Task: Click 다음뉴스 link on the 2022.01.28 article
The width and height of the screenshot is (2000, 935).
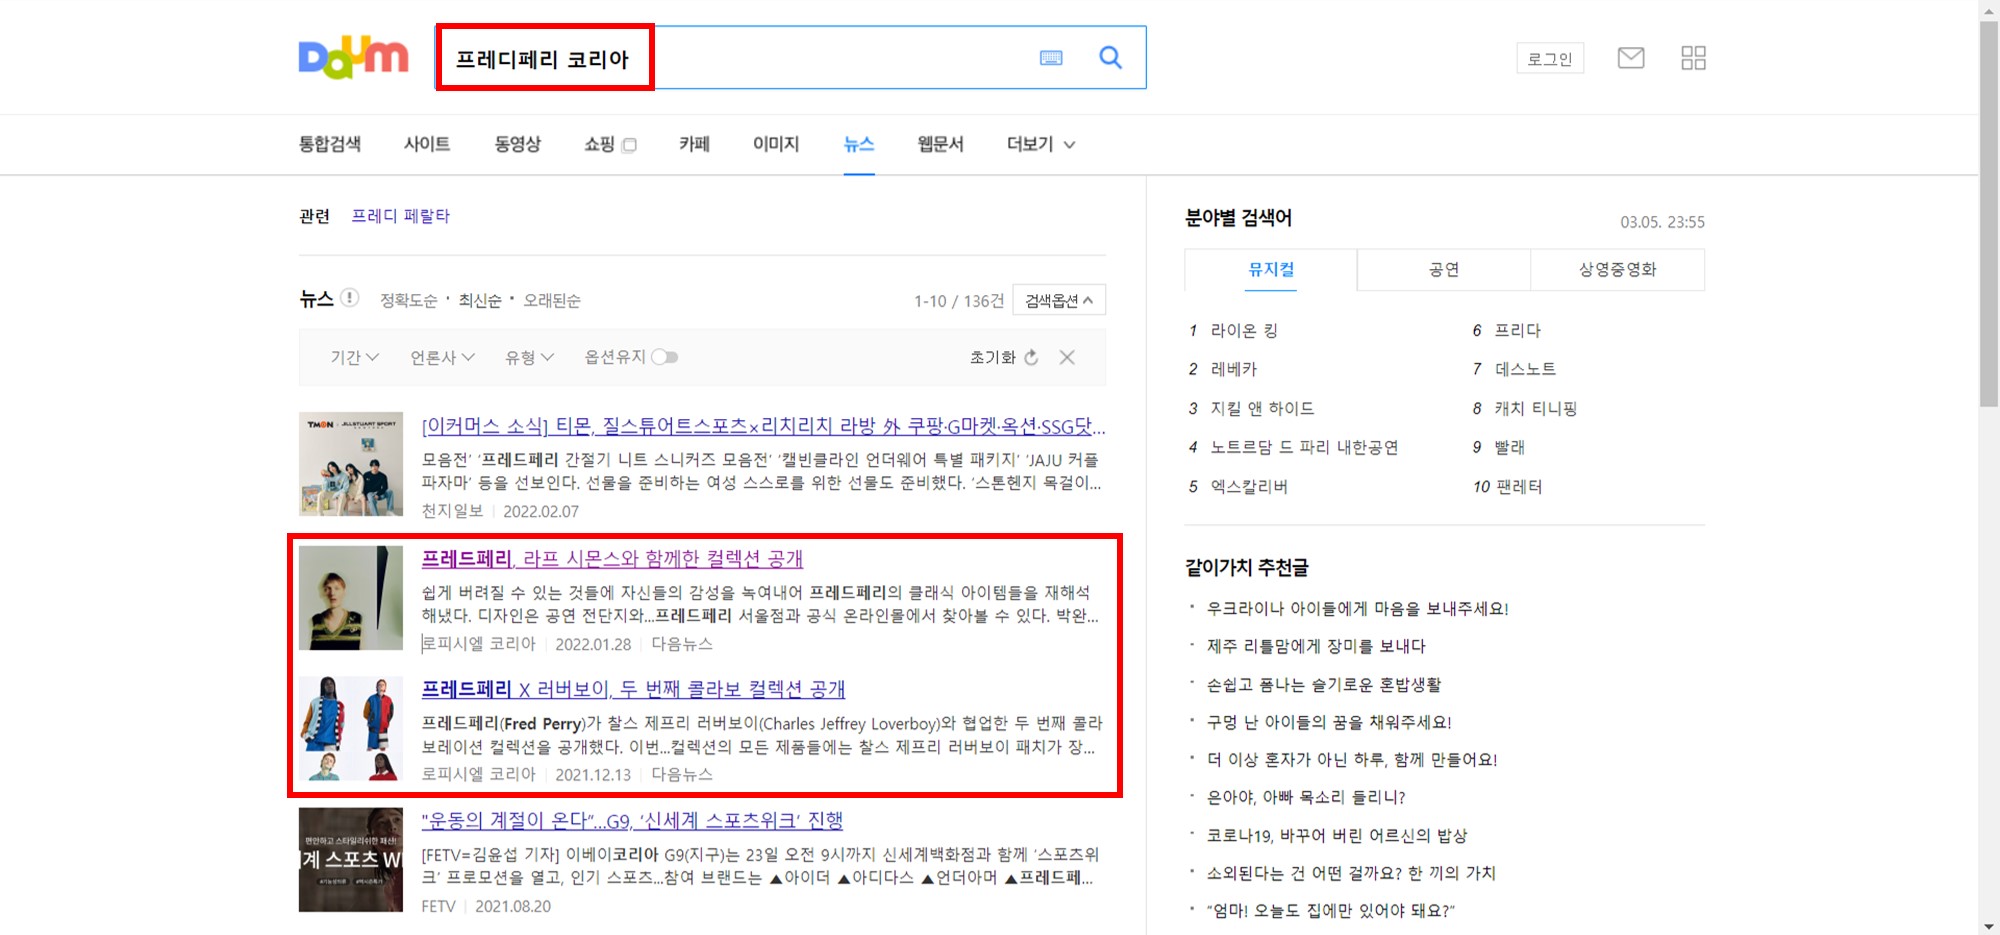Action: [682, 644]
